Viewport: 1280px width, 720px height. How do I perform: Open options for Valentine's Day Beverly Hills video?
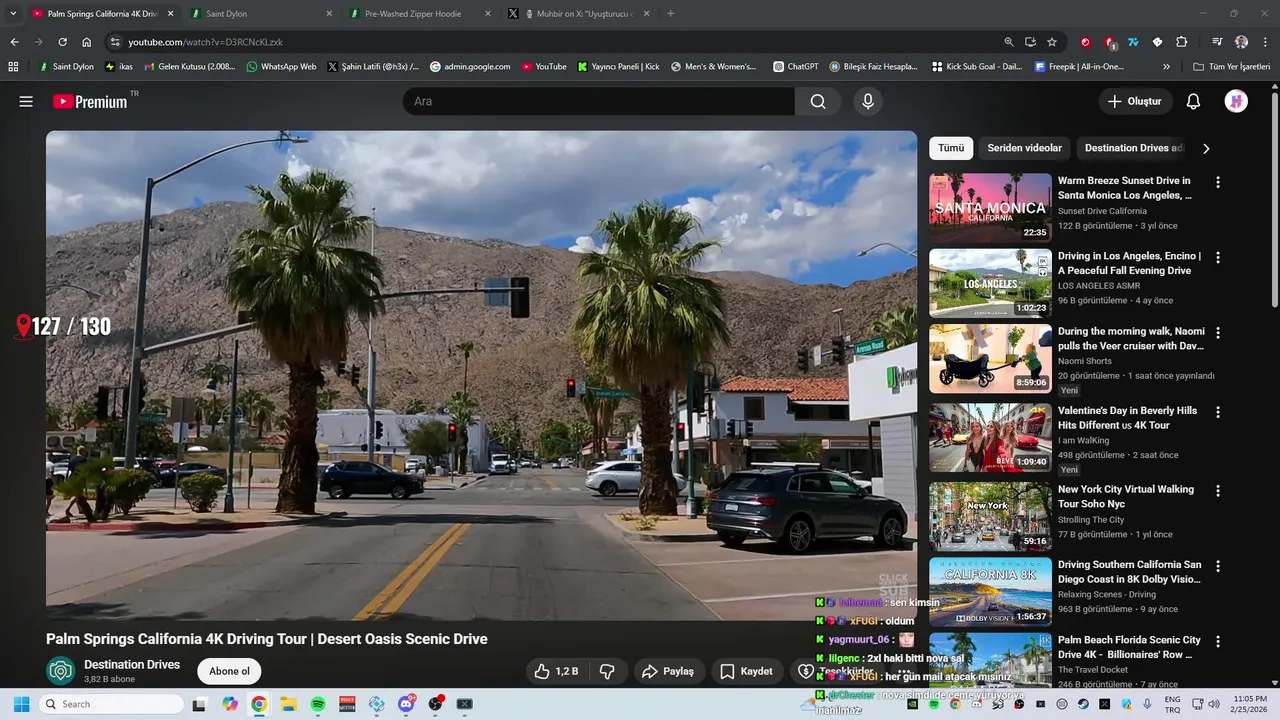point(1218,411)
